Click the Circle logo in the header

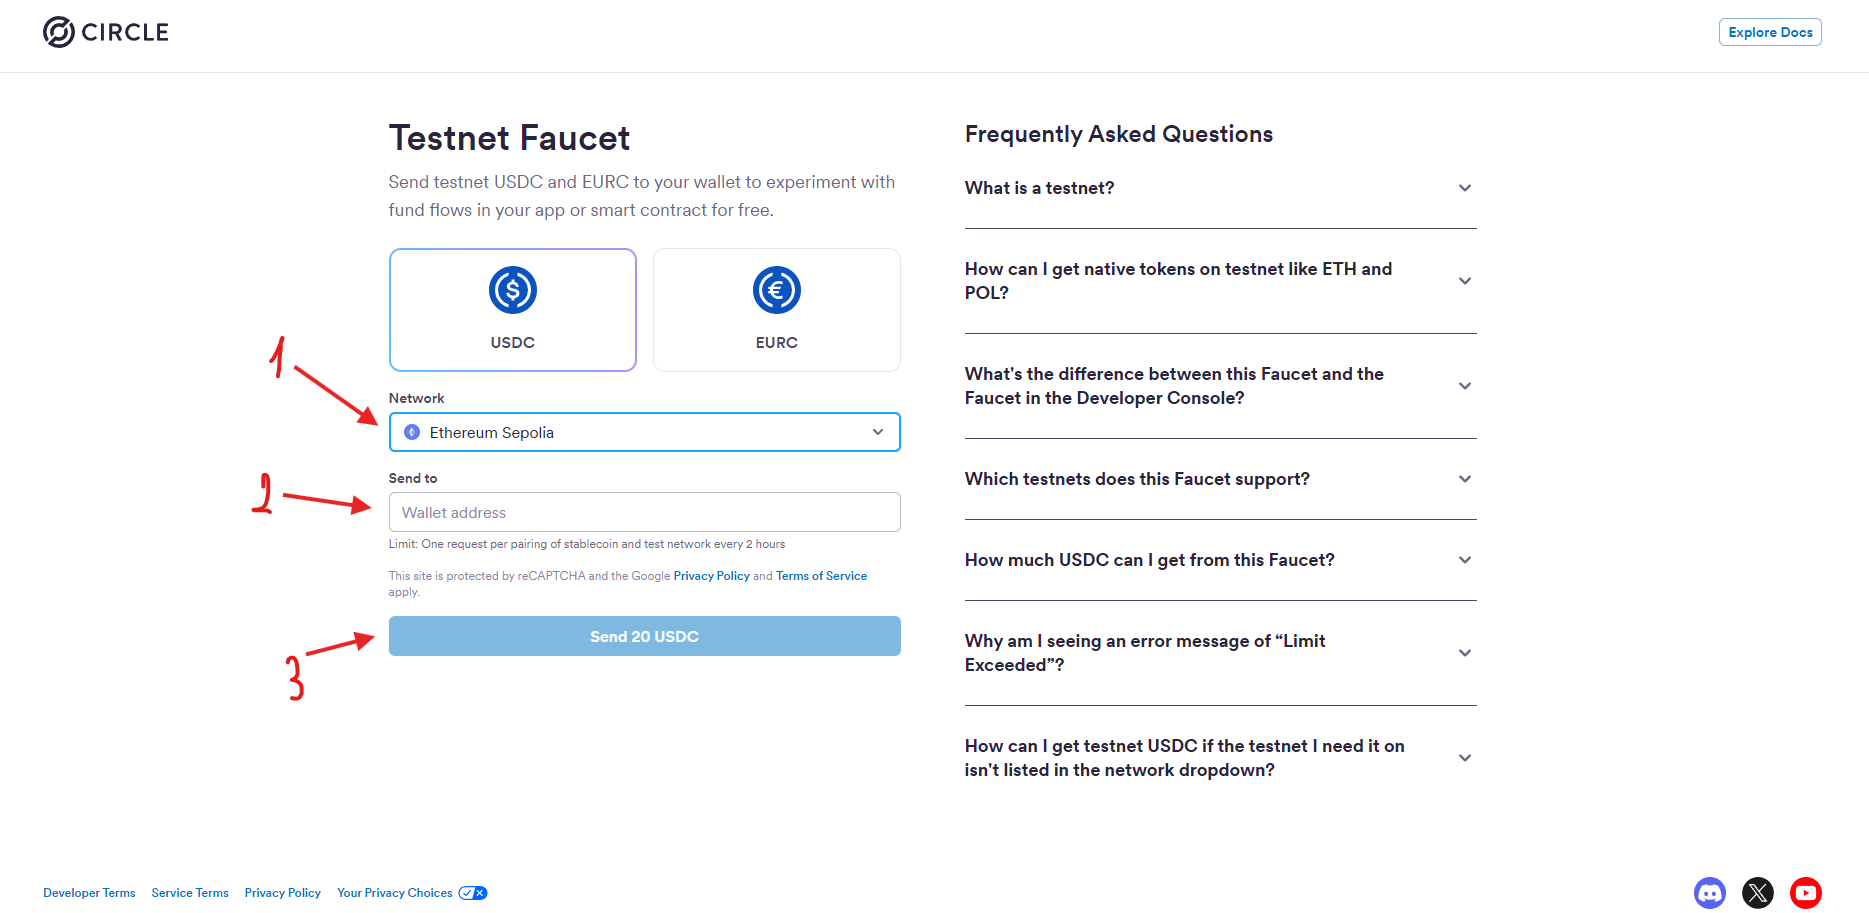[x=105, y=32]
